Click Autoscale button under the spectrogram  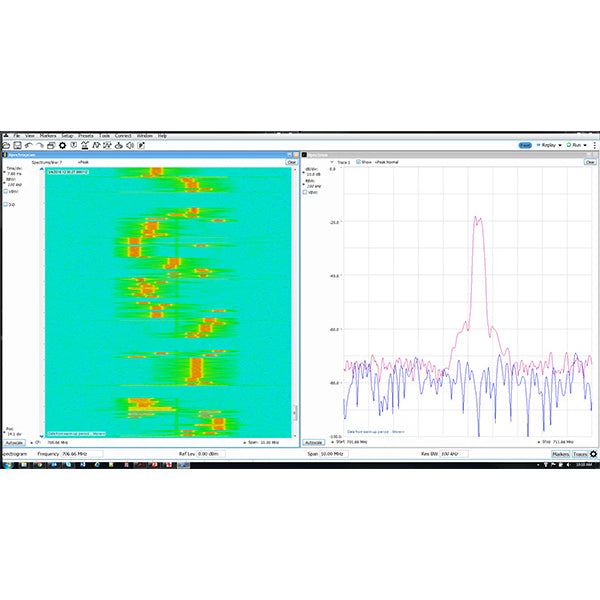(x=15, y=441)
